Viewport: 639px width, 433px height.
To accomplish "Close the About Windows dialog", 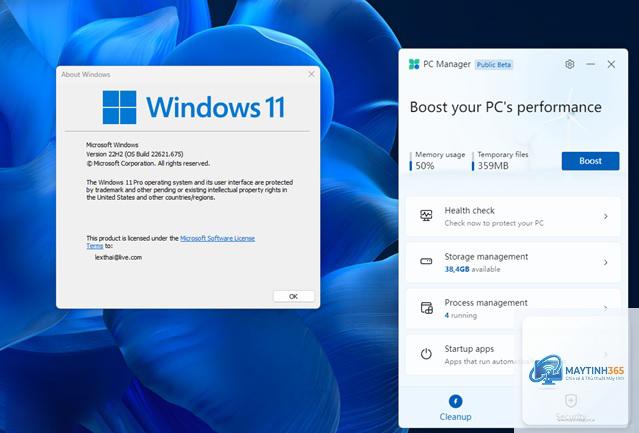I will click(x=311, y=74).
